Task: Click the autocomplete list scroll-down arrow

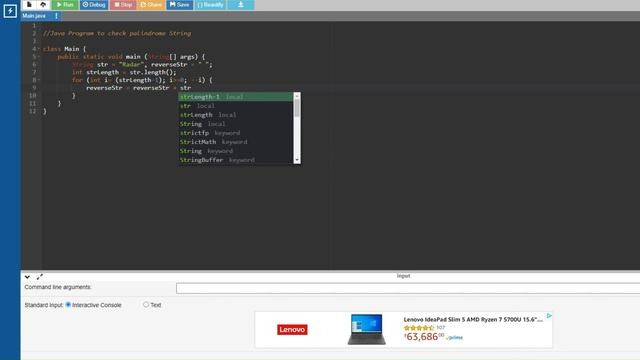Action: pos(297,160)
